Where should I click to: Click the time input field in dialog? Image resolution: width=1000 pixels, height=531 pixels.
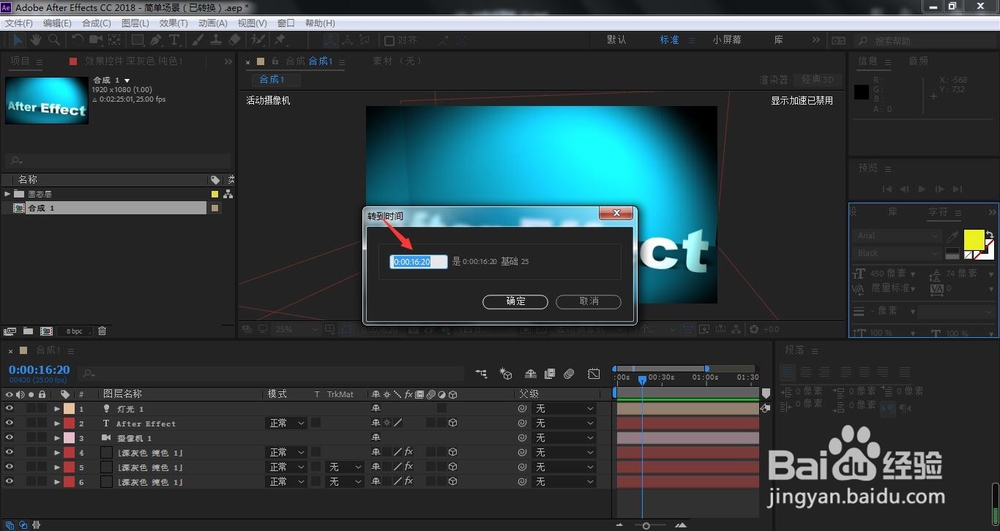(418, 261)
